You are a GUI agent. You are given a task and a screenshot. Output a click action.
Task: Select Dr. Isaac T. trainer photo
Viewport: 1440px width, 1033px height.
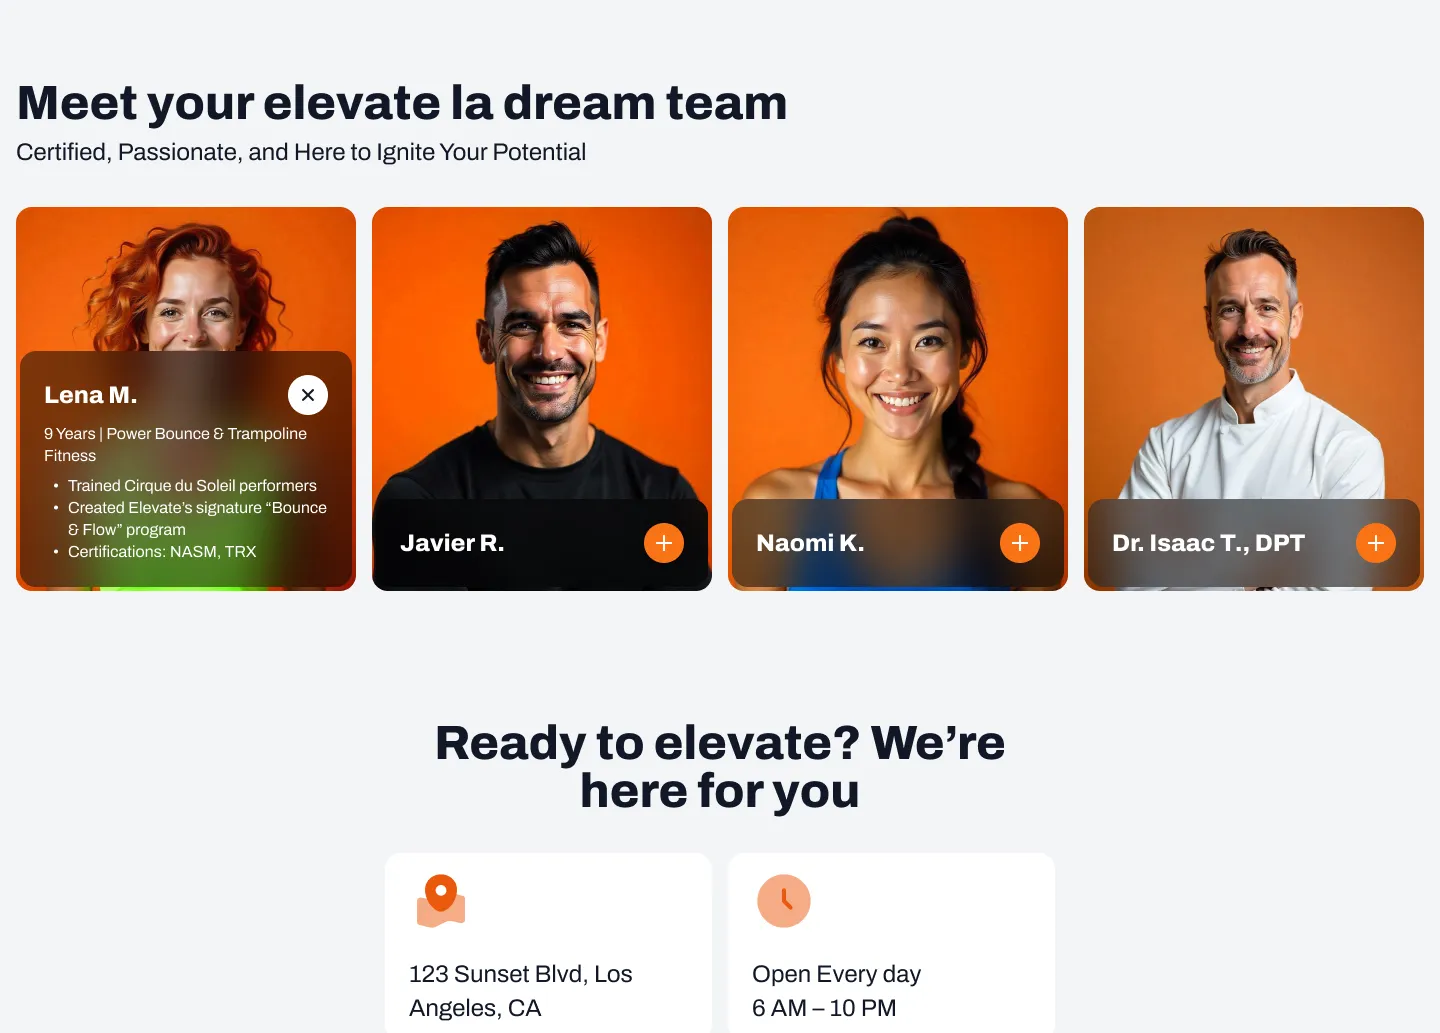(x=1254, y=353)
